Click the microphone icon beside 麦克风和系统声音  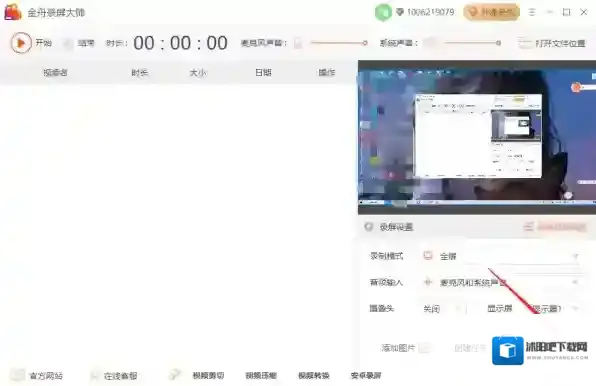(x=428, y=282)
